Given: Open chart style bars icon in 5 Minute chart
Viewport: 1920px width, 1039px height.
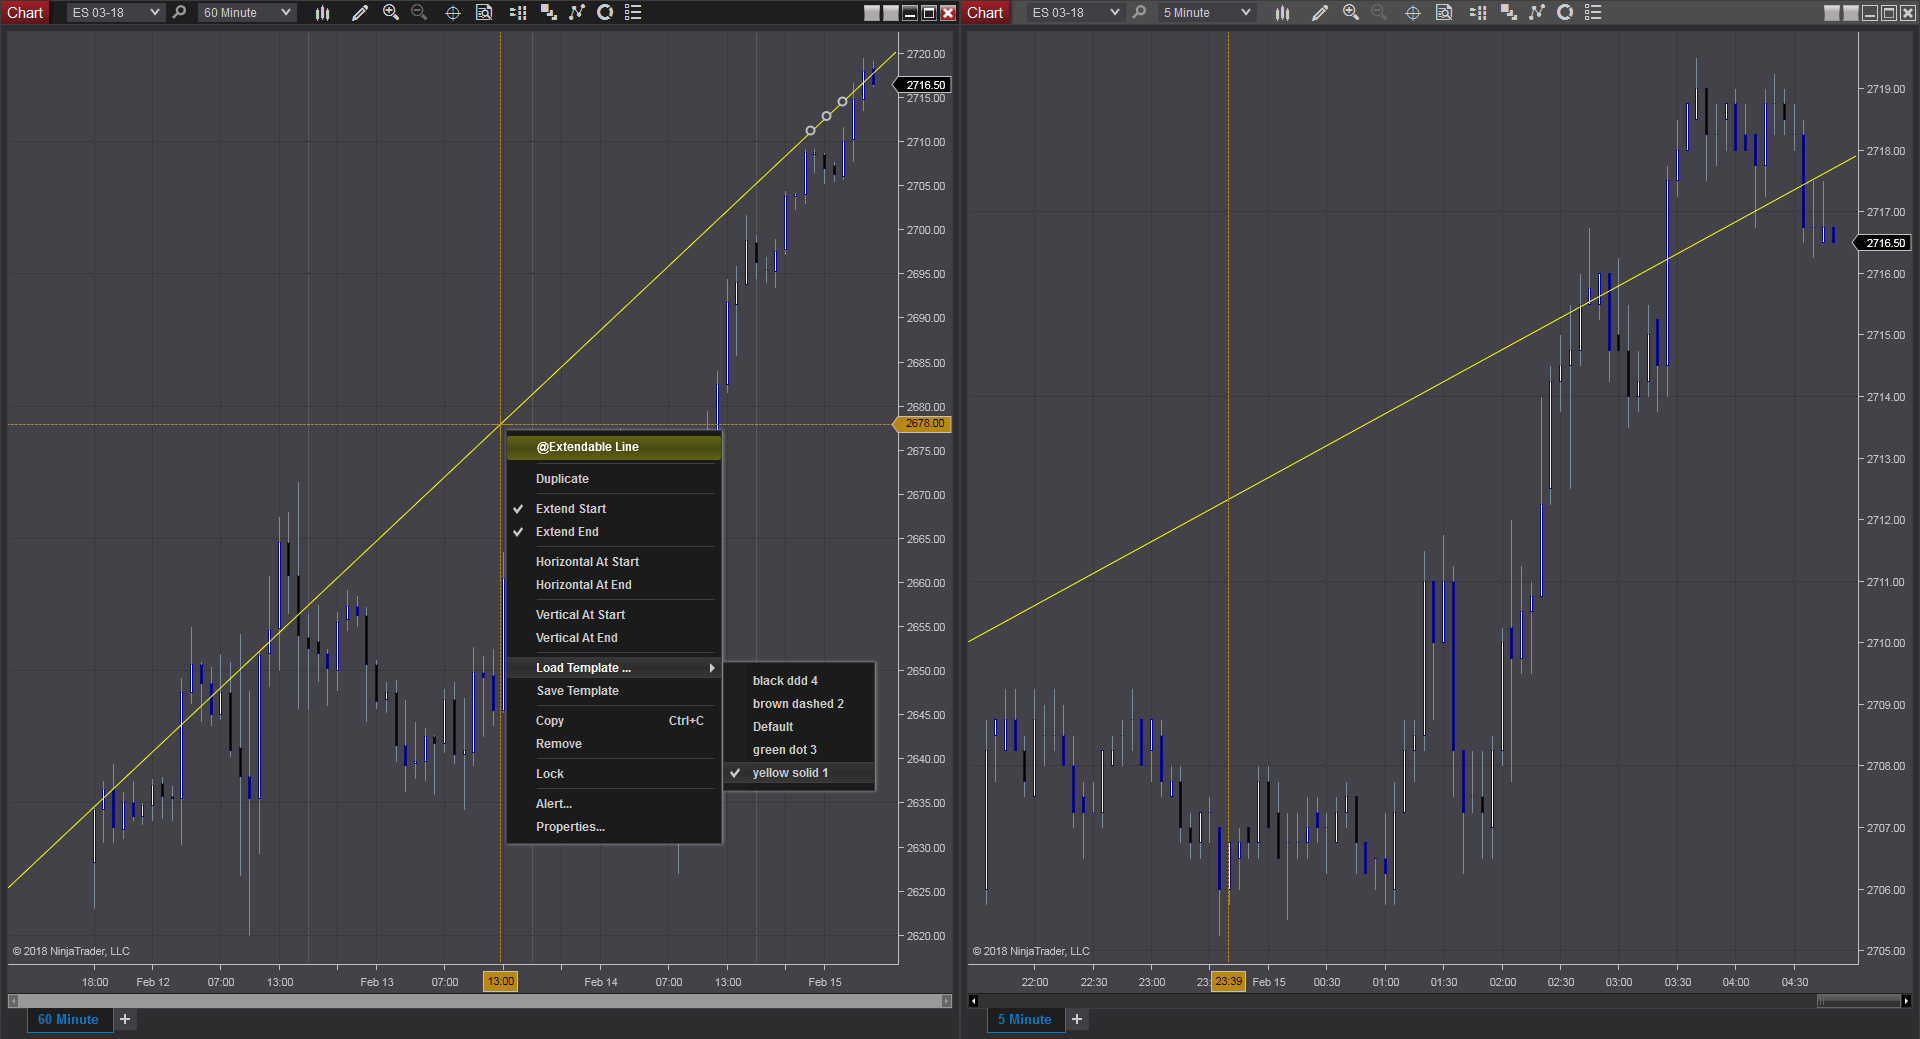Looking at the screenshot, I should pos(1282,12).
